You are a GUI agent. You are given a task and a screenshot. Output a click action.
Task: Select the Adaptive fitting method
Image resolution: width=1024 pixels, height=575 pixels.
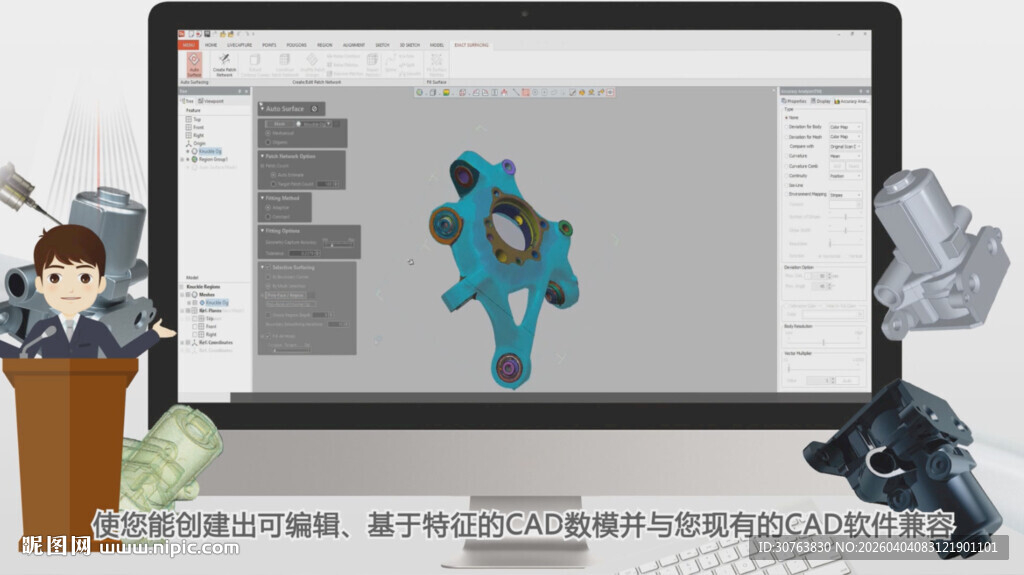[x=268, y=208]
